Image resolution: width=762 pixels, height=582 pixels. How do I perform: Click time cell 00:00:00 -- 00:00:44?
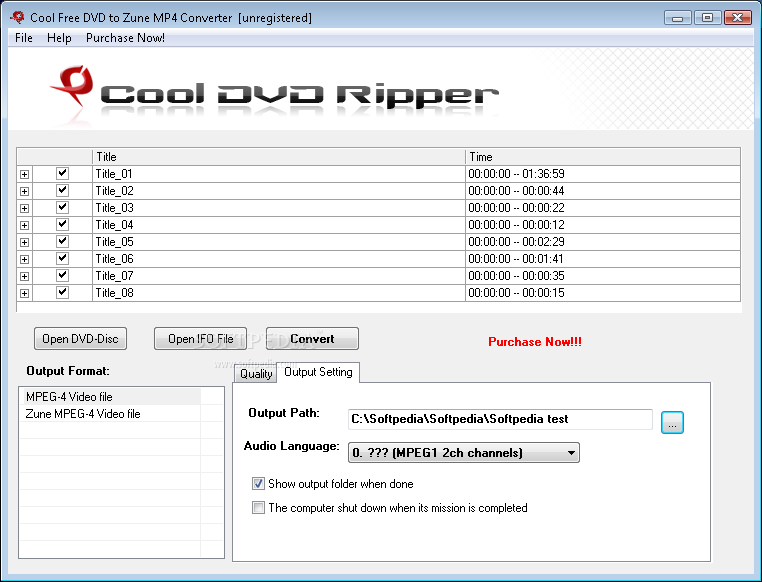[603, 191]
